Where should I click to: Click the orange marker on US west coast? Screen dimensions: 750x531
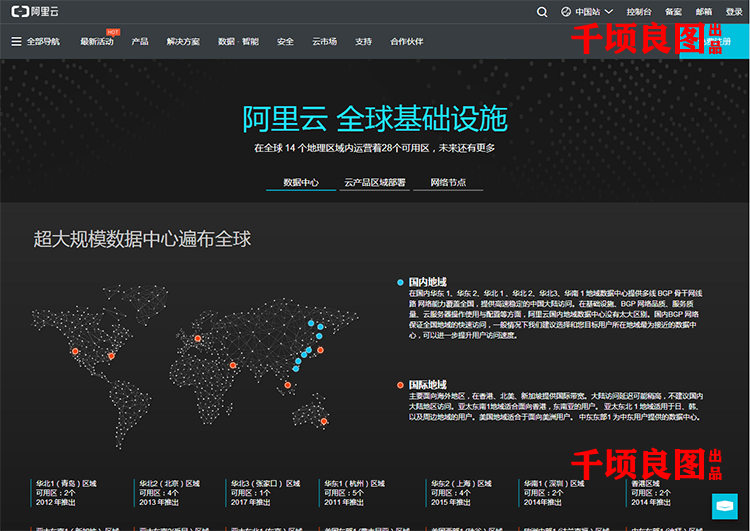[75, 351]
